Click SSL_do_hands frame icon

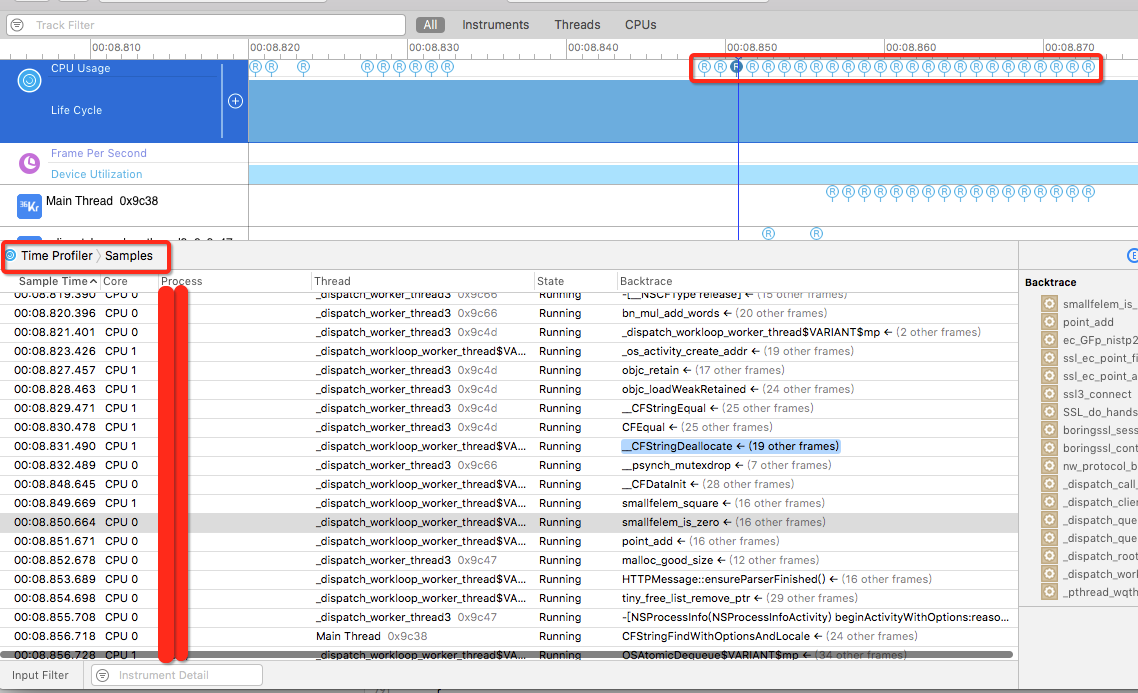[1049, 411]
